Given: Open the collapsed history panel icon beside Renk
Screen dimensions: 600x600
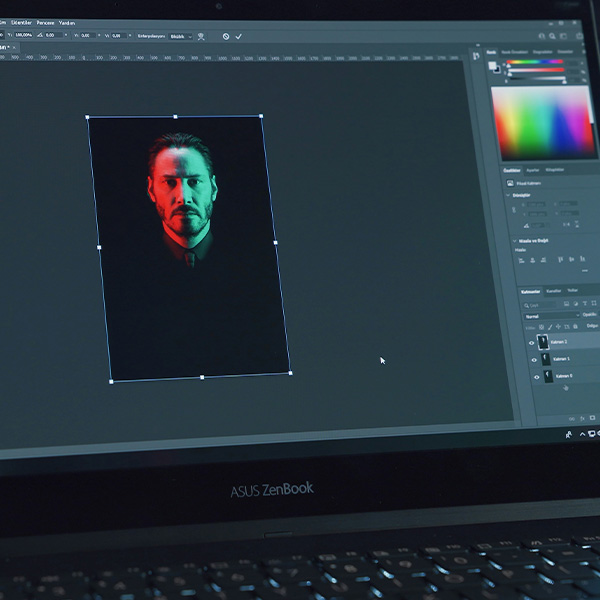Looking at the screenshot, I should click(x=476, y=56).
